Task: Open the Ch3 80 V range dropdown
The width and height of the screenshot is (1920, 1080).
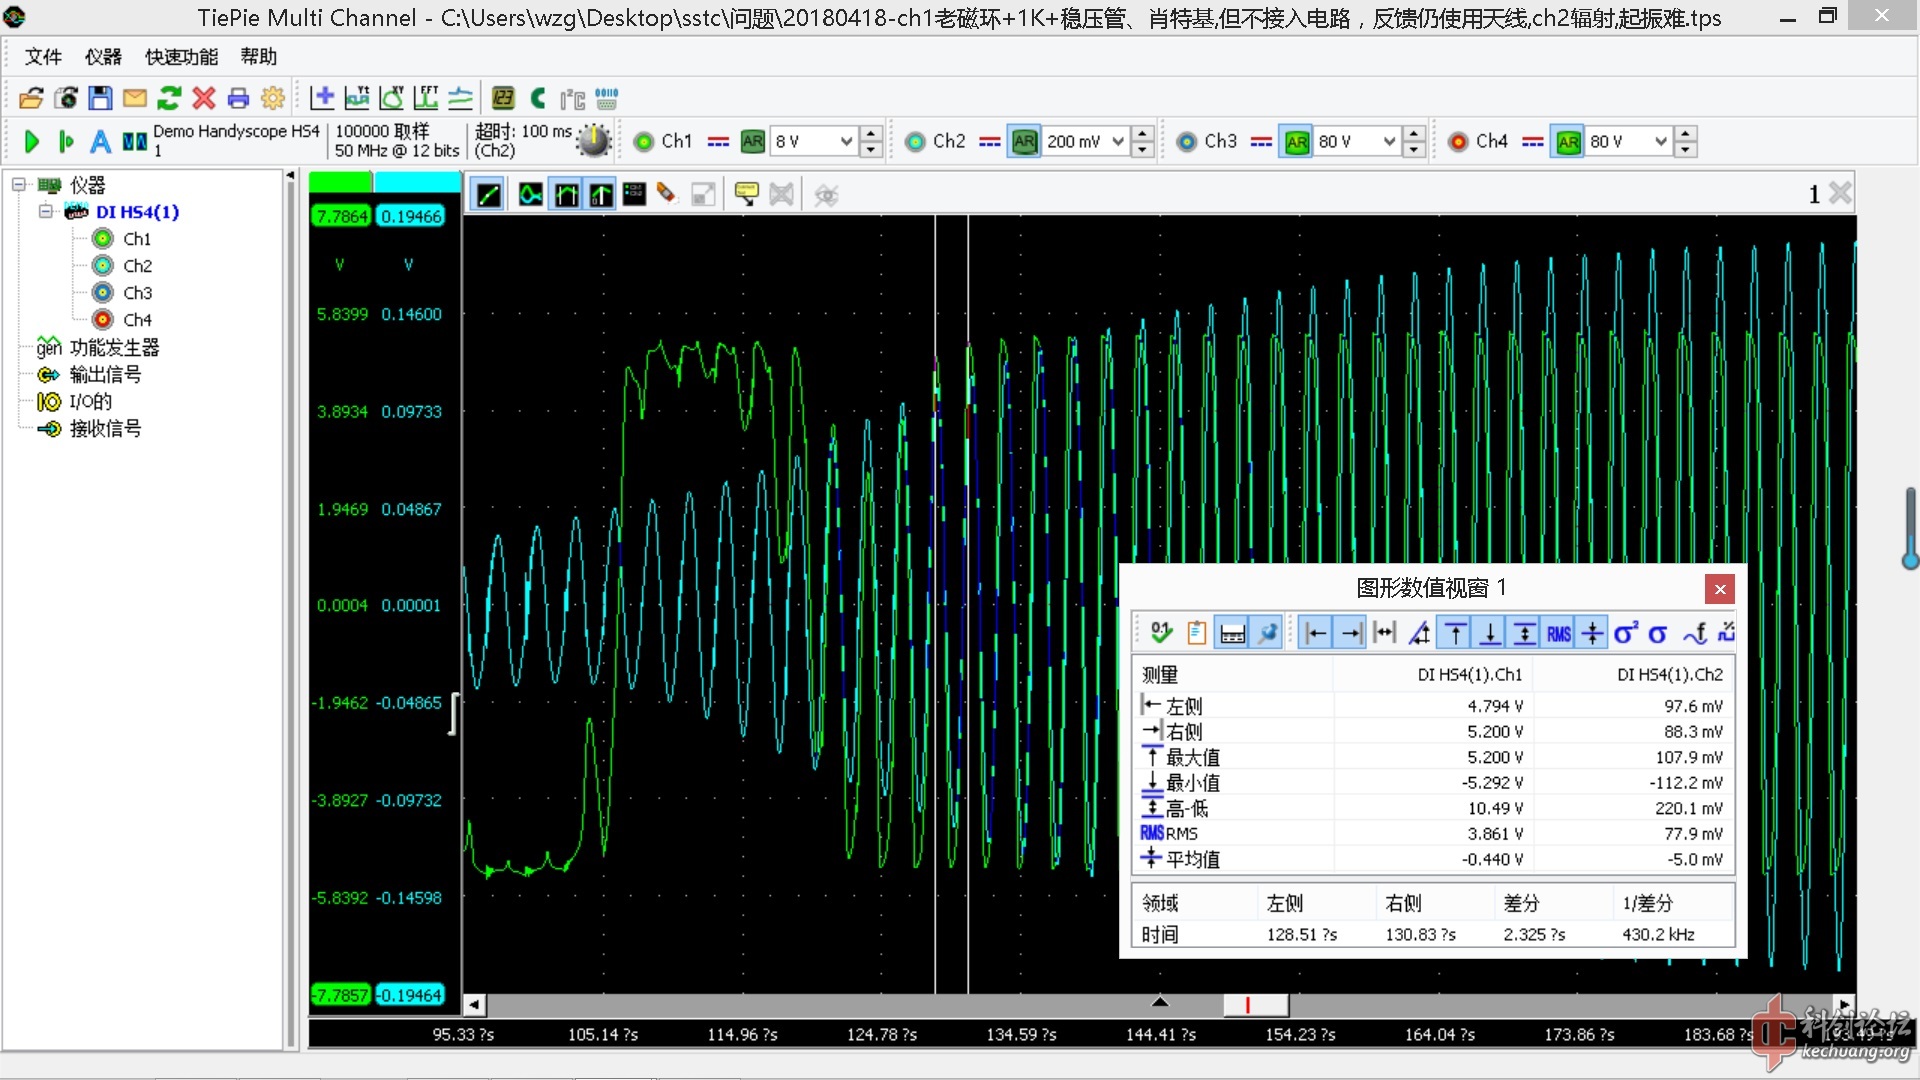Action: pos(1388,142)
